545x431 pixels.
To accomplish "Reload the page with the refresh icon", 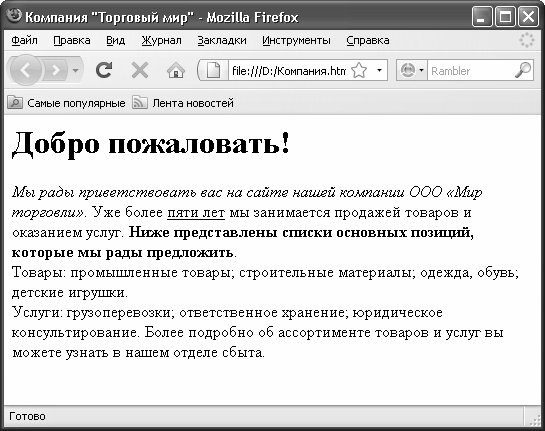I will pos(104,70).
